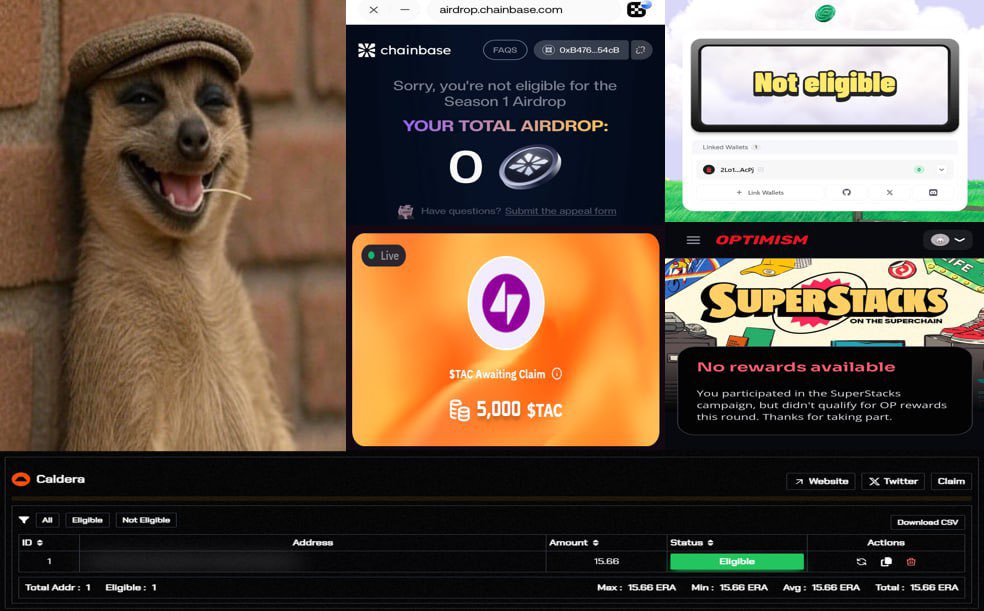
Task: Click the green coin logo above Not eligible
Action: tap(825, 13)
